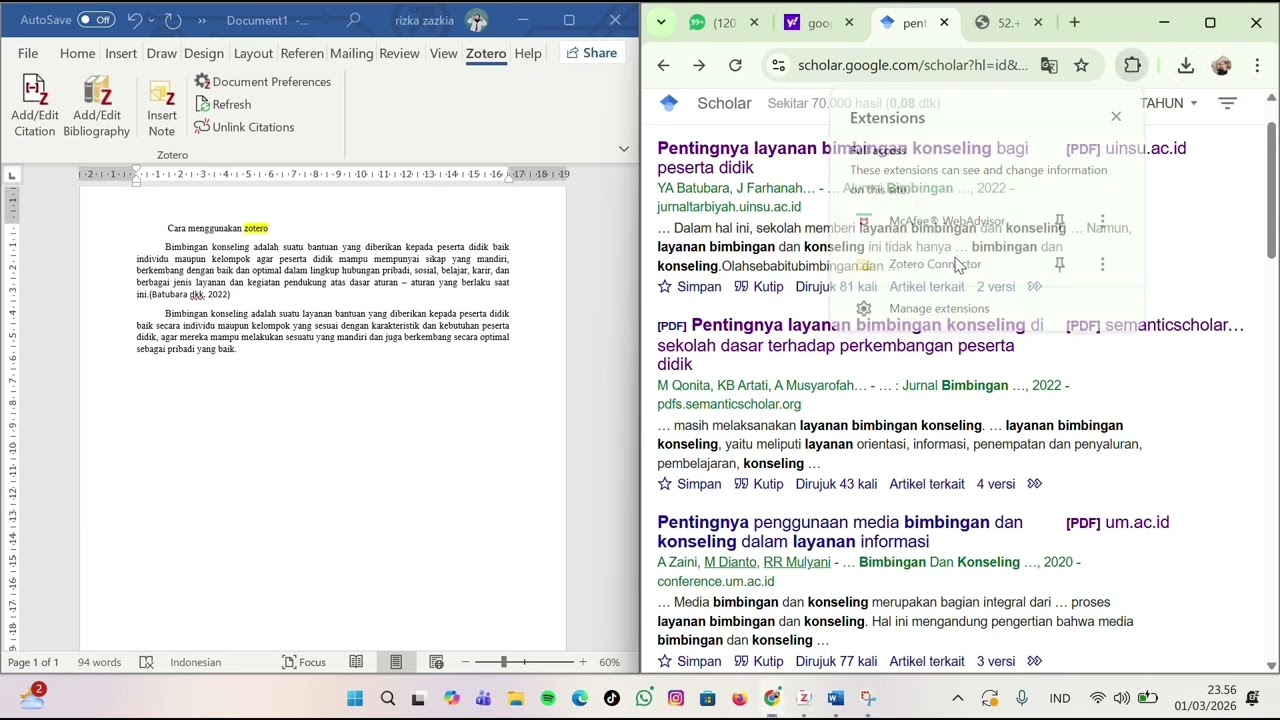Click the Windows Start button
The height and width of the screenshot is (720, 1280).
click(x=355, y=698)
